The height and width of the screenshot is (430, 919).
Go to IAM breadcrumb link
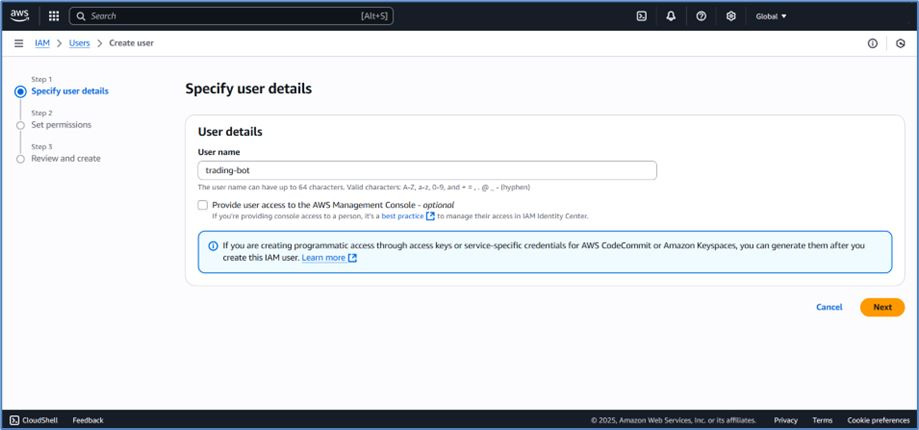point(43,43)
